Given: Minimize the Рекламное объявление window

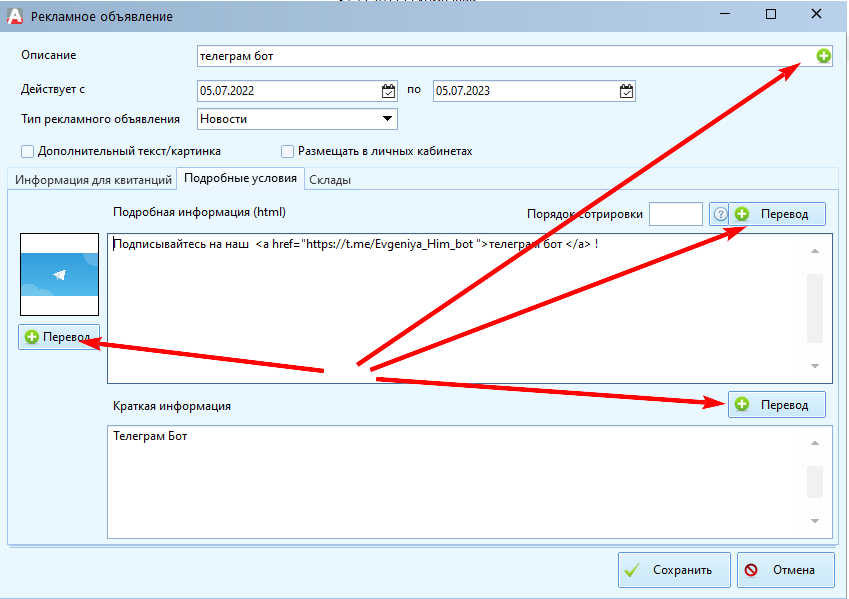Looking at the screenshot, I should coord(725,15).
